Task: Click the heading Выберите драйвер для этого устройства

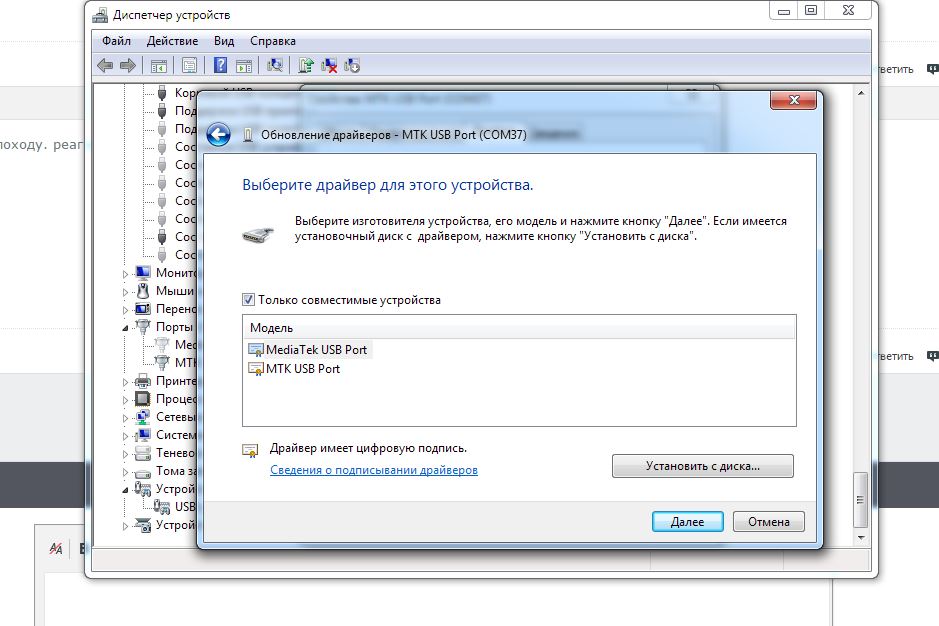Action: coord(387,185)
